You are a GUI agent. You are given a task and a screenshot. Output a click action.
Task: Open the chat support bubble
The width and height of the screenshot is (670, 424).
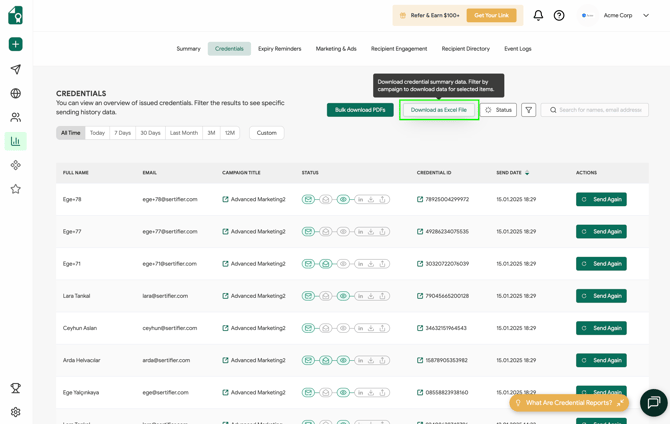pos(653,402)
